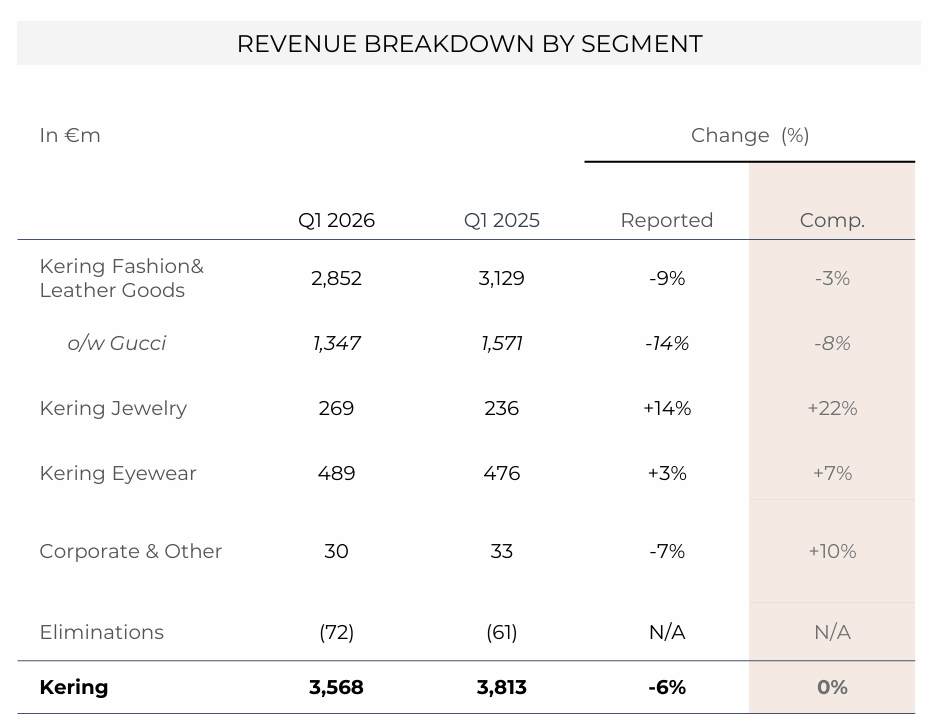This screenshot has width=934, height=728.
Task: Select Jewelry reported change +14%
Action: point(667,408)
